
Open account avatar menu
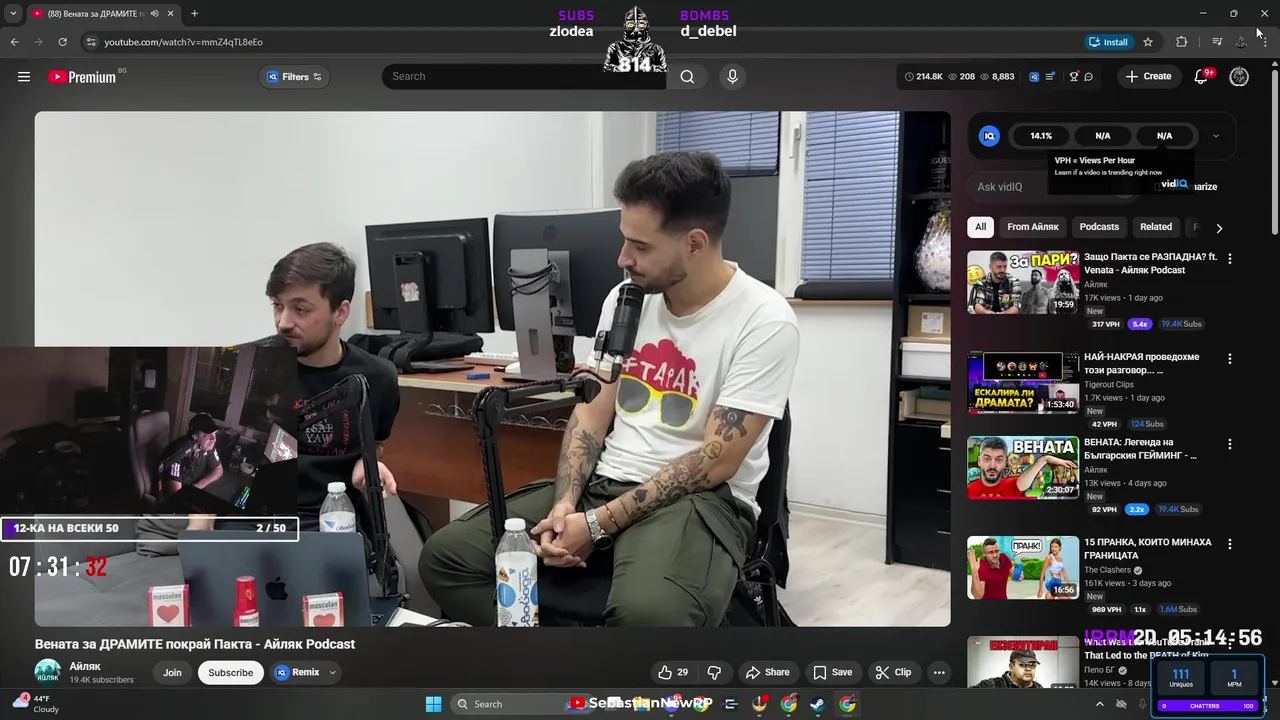point(1239,77)
